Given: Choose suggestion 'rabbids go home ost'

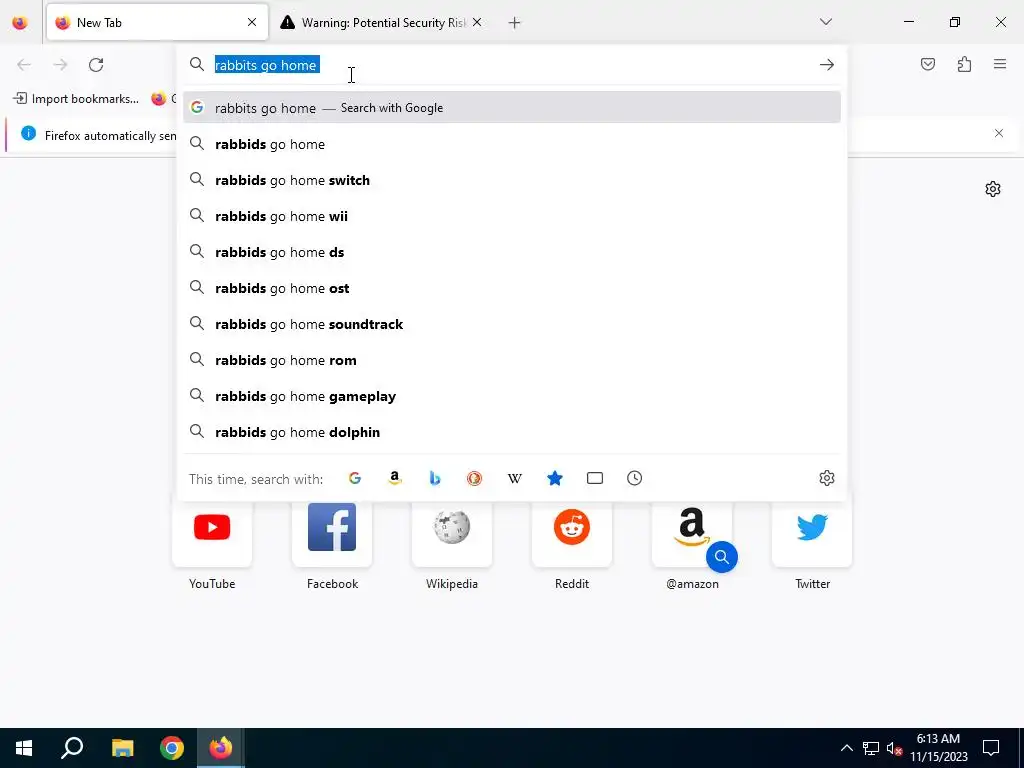Looking at the screenshot, I should pos(511,288).
